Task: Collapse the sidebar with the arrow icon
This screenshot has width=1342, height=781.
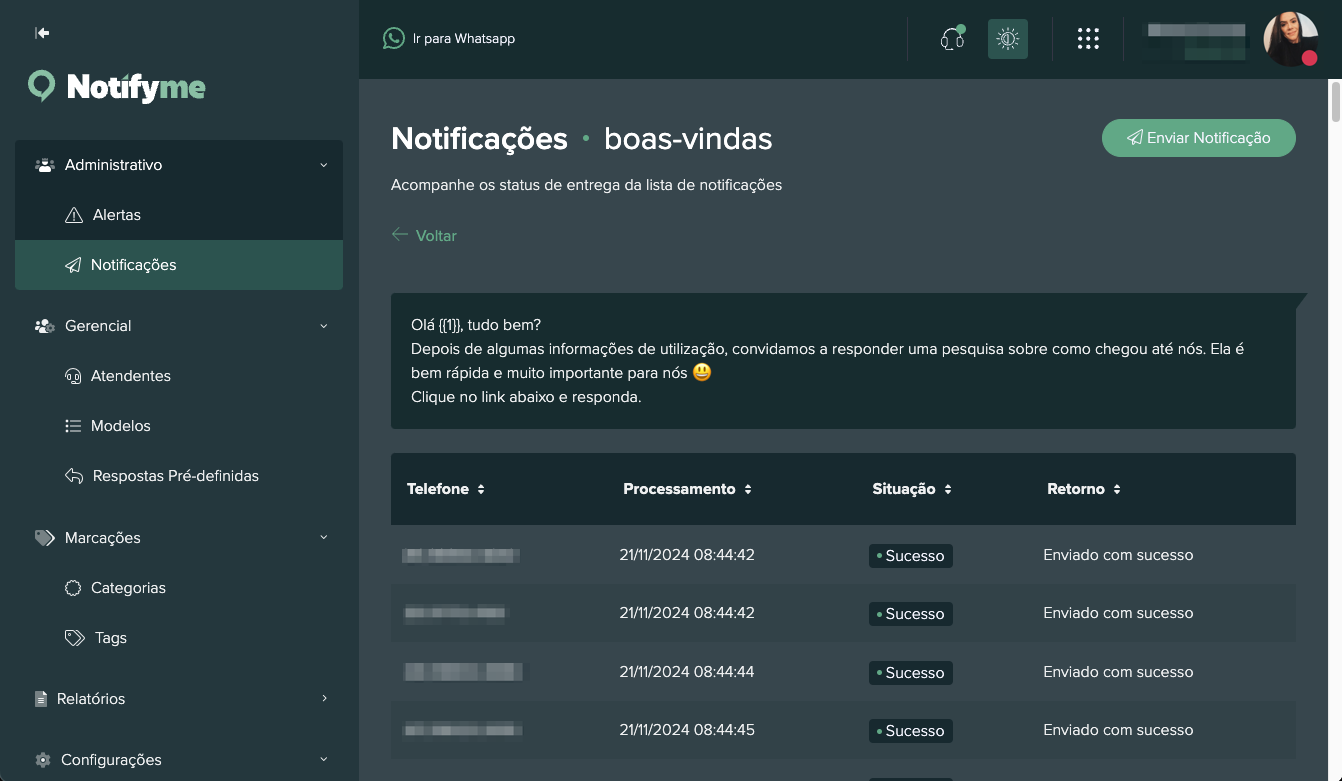Action: [x=42, y=33]
